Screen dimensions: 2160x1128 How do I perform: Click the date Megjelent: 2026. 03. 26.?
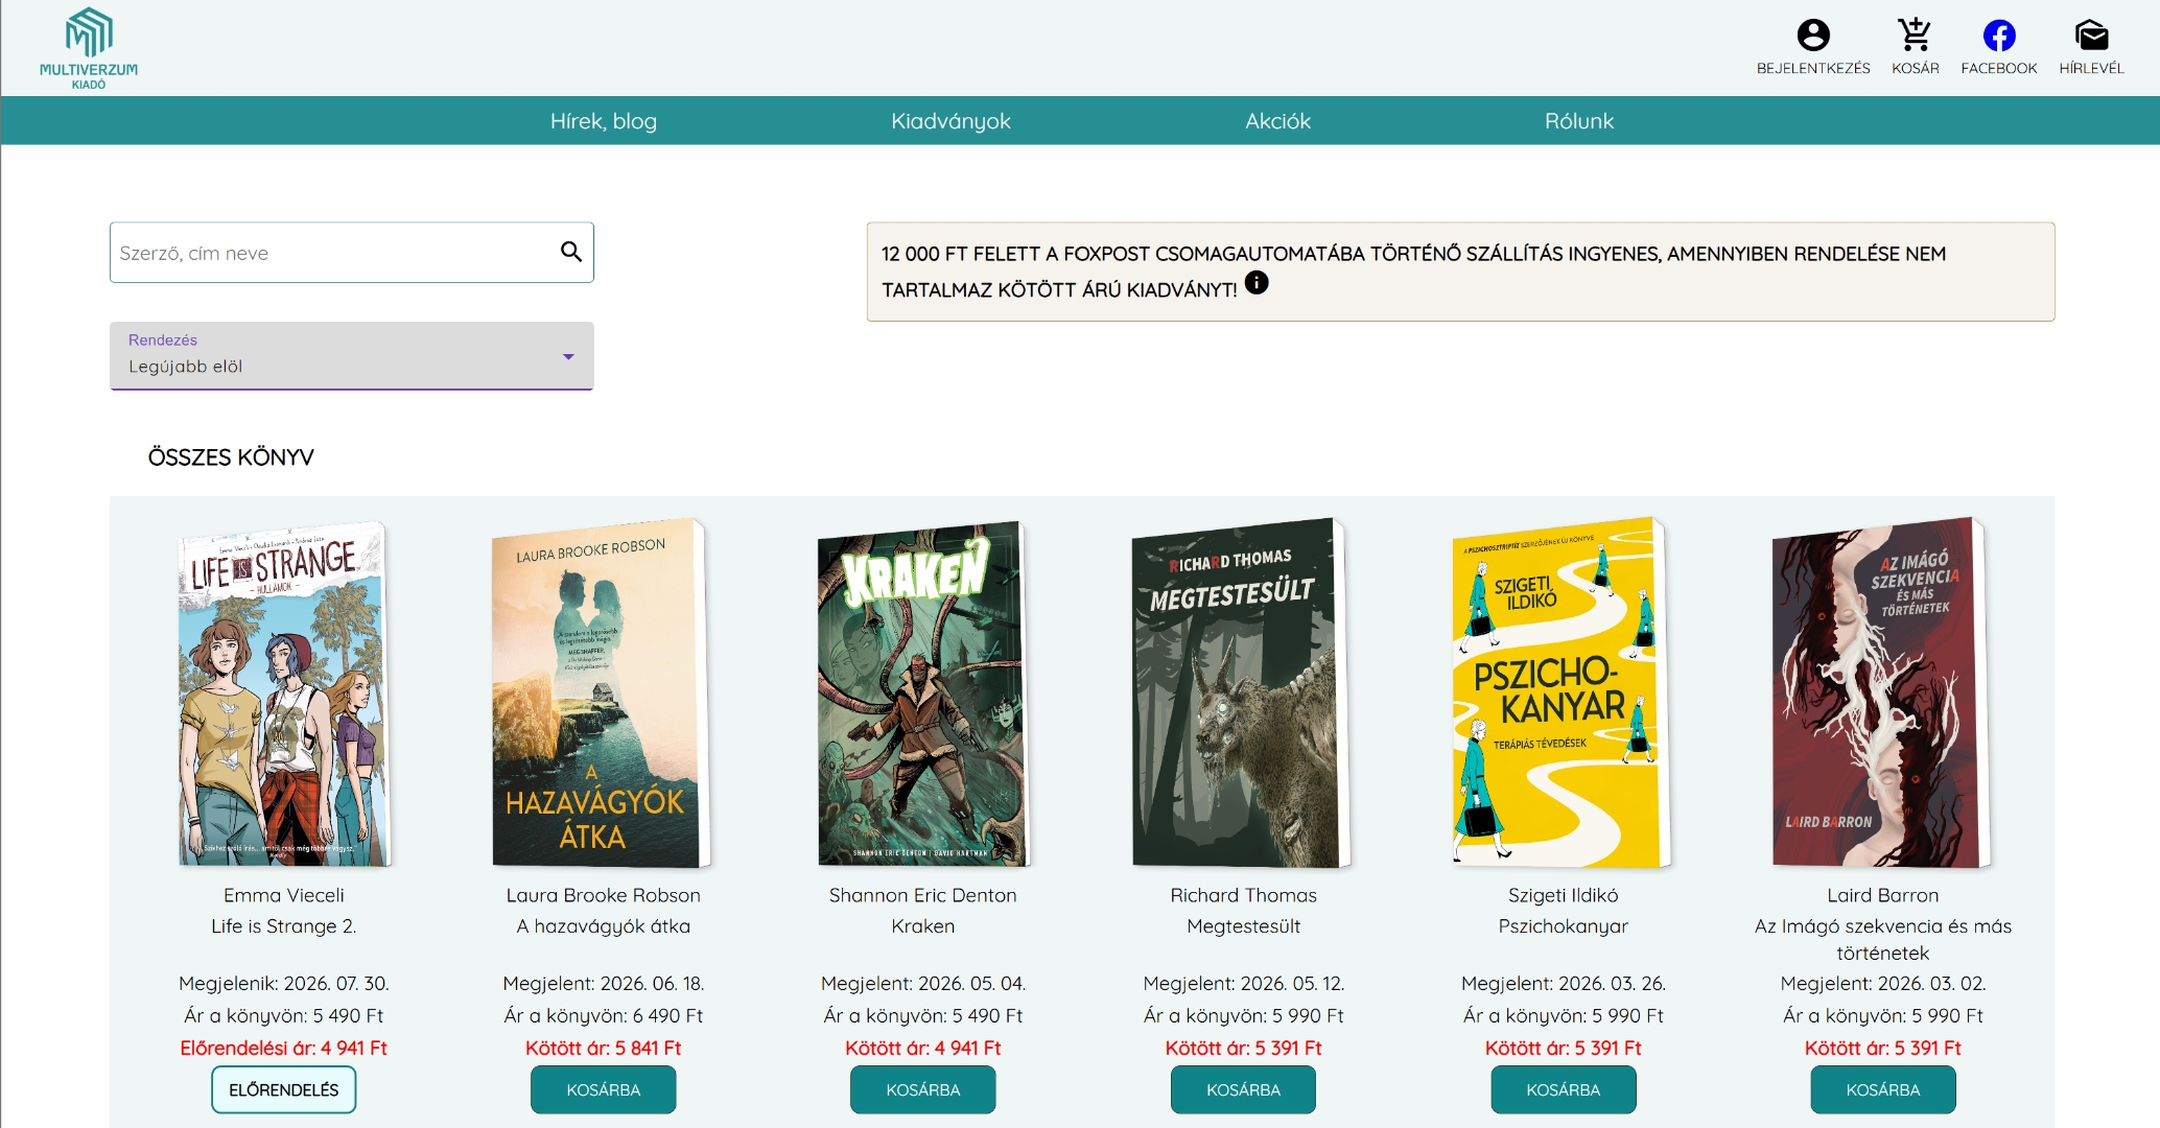pyautogui.click(x=1563, y=983)
